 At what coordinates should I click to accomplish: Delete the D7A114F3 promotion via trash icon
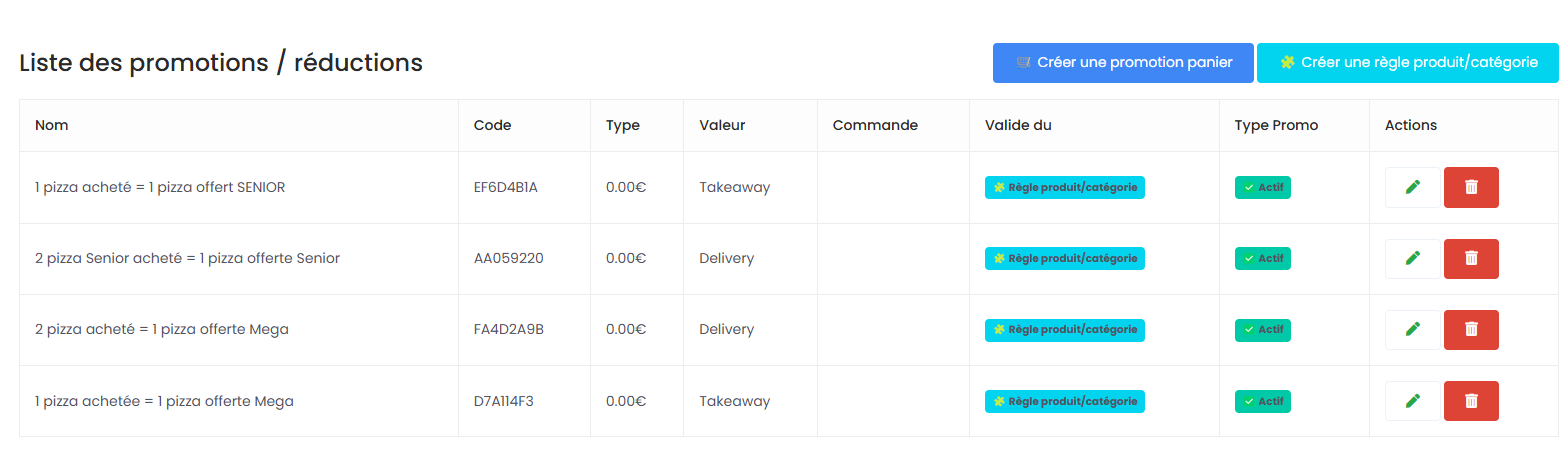1471,401
